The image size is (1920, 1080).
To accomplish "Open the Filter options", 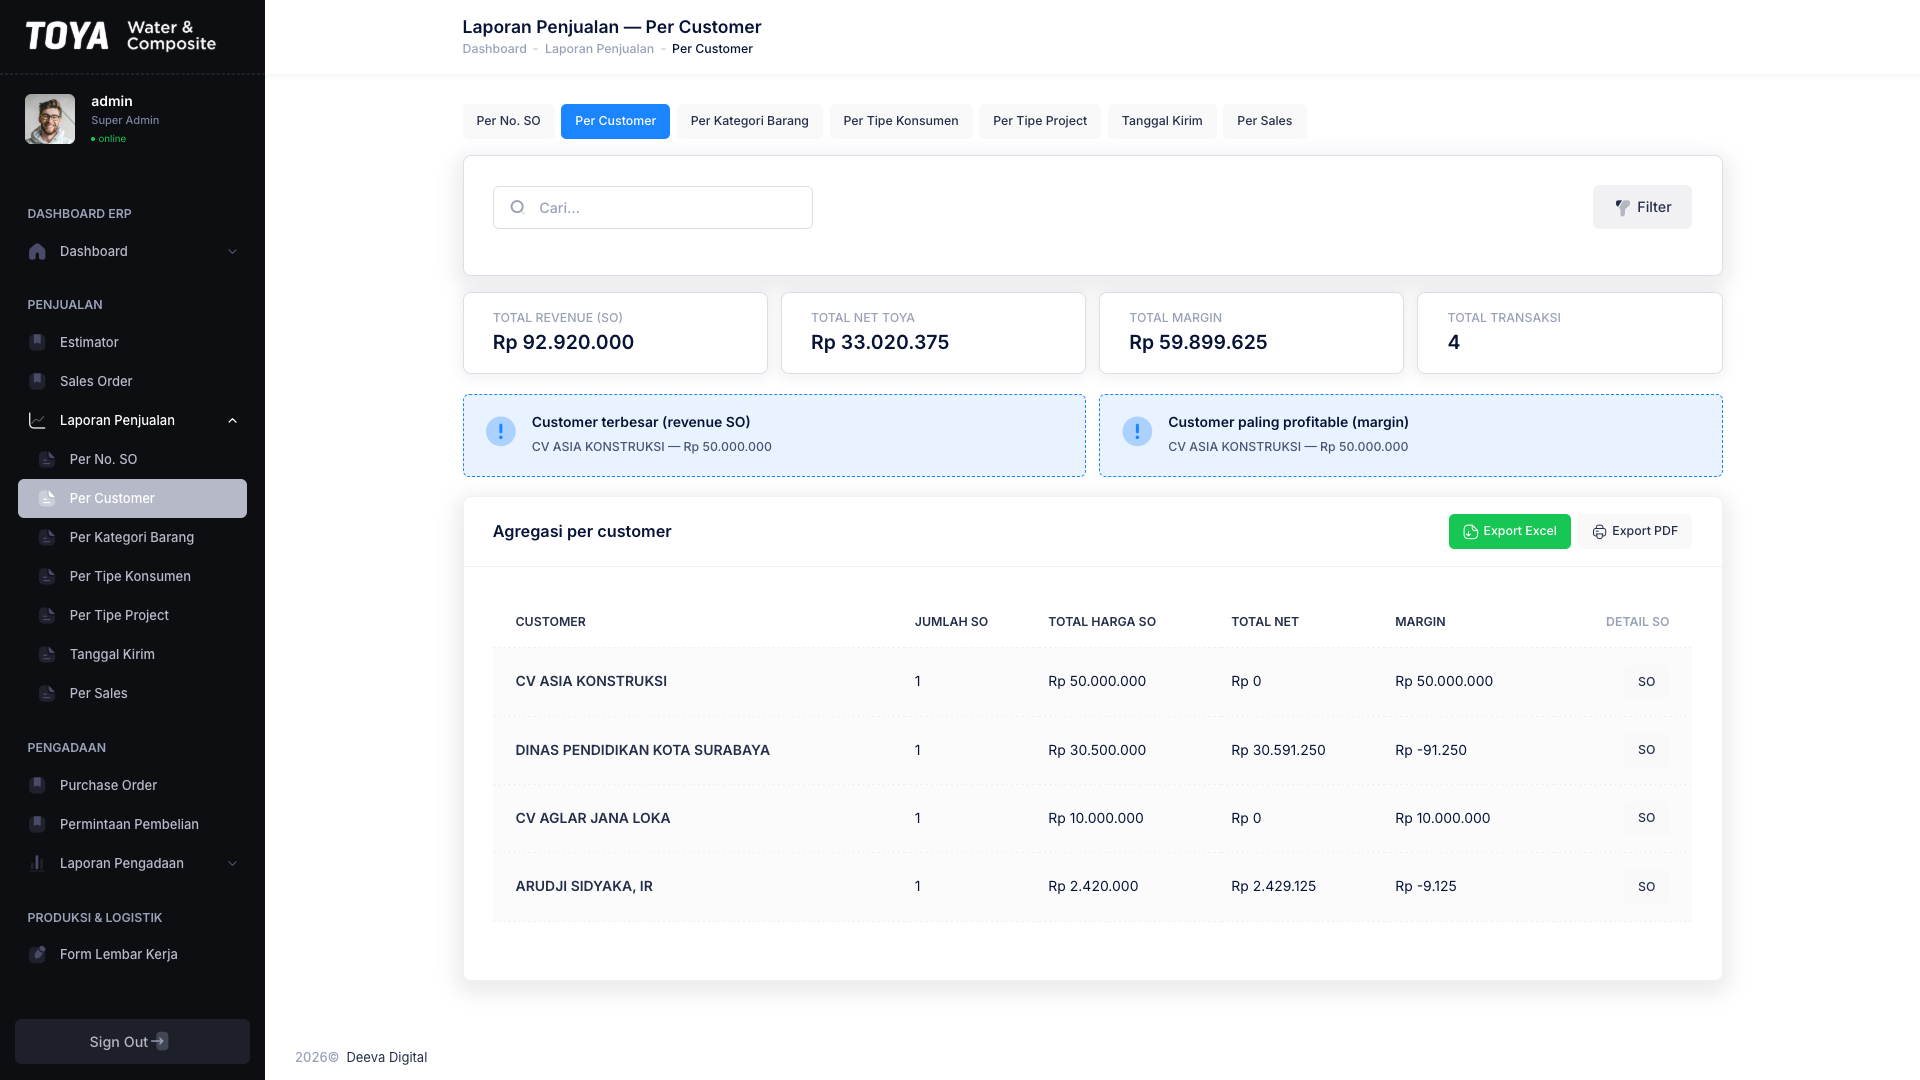I will (x=1642, y=207).
